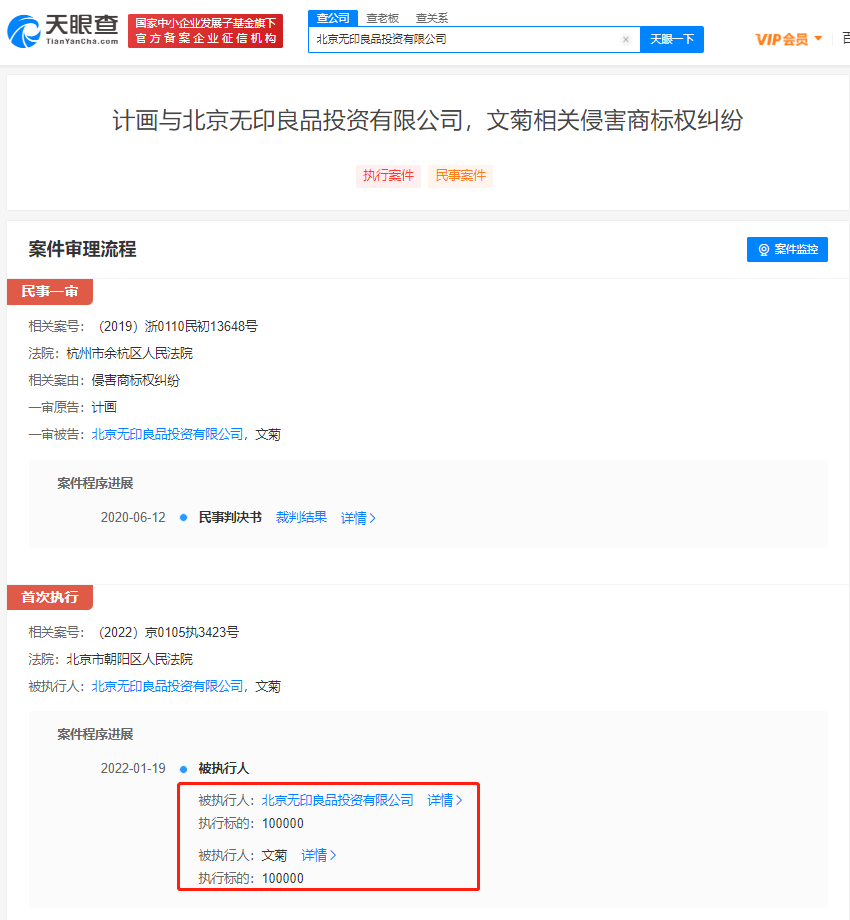
Task: Click inside the company search field
Action: point(460,40)
